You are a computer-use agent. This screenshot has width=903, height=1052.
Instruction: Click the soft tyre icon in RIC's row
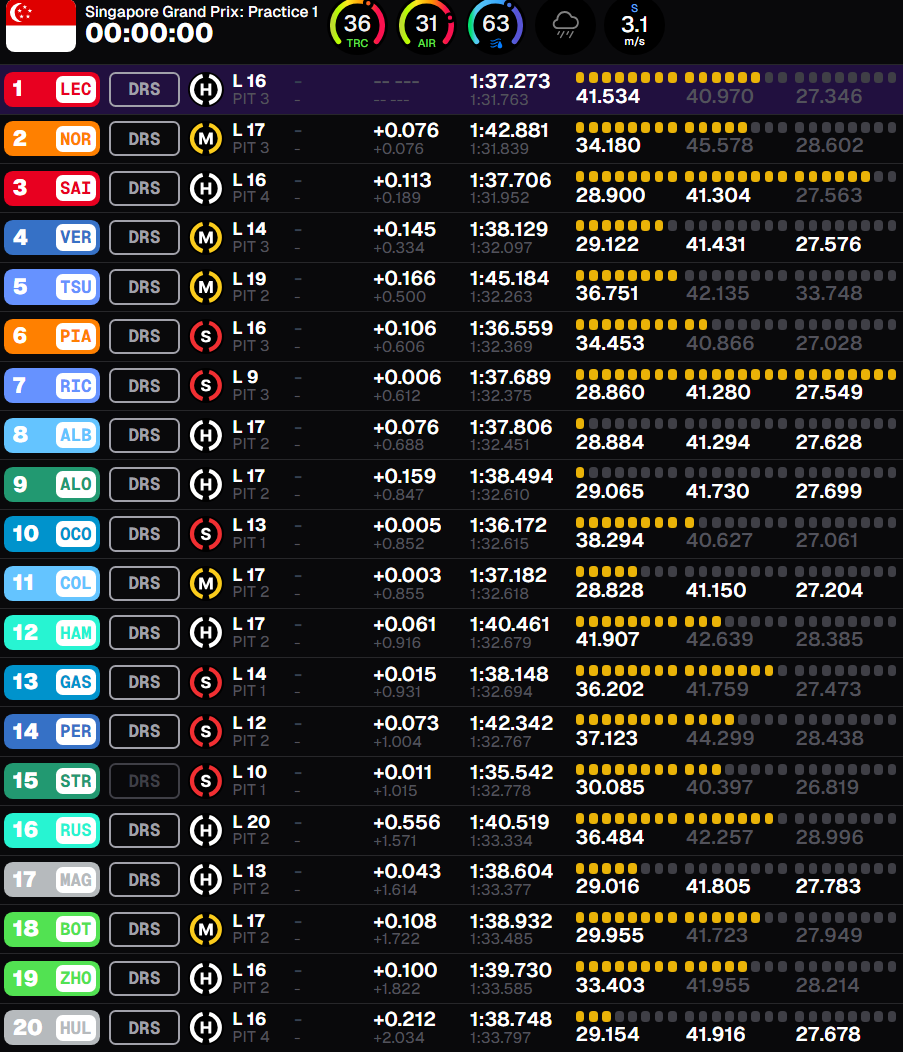tap(206, 386)
